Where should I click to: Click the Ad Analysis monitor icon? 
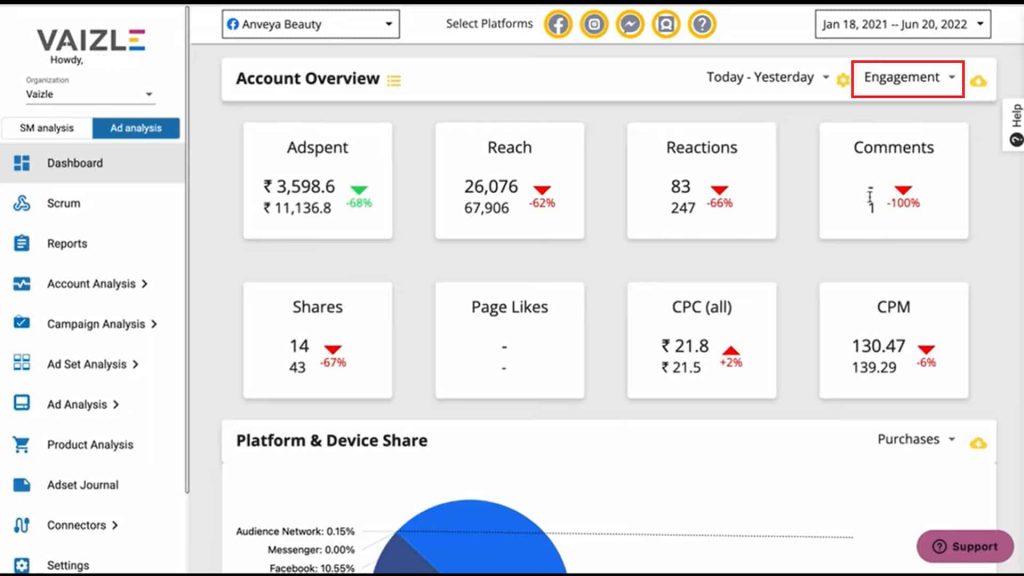(x=22, y=403)
